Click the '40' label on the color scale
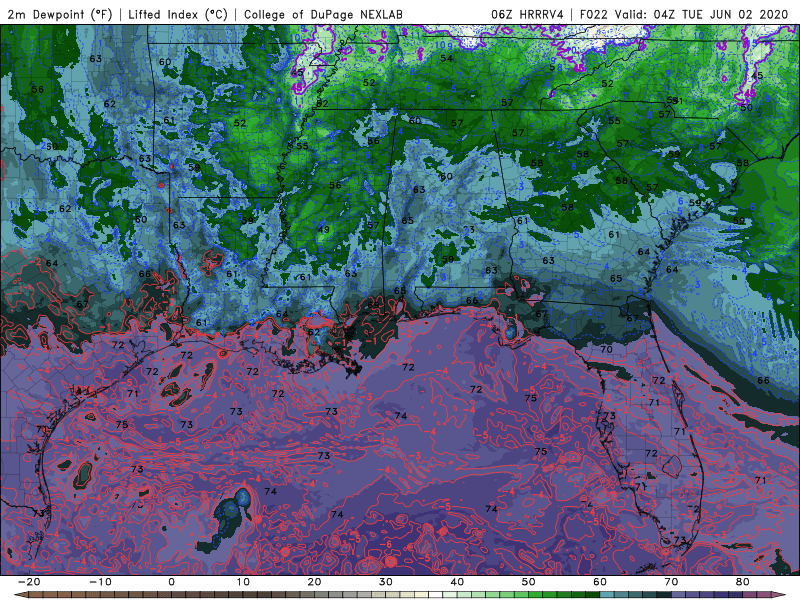The image size is (800, 600). pyautogui.click(x=457, y=582)
